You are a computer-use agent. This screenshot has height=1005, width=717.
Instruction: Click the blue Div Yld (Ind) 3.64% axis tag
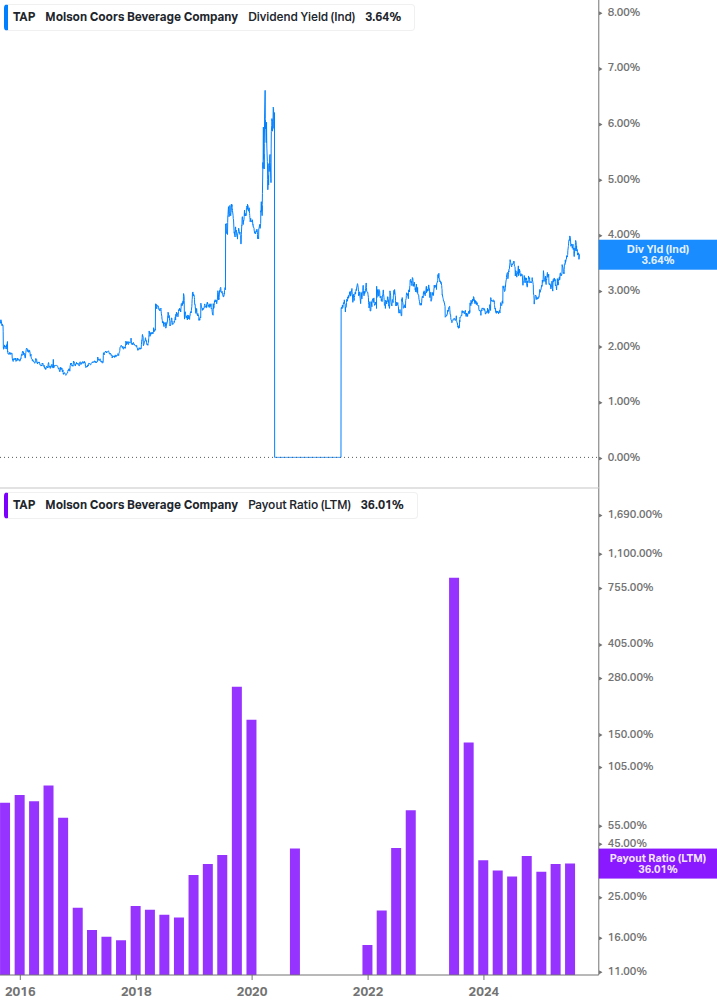(657, 254)
